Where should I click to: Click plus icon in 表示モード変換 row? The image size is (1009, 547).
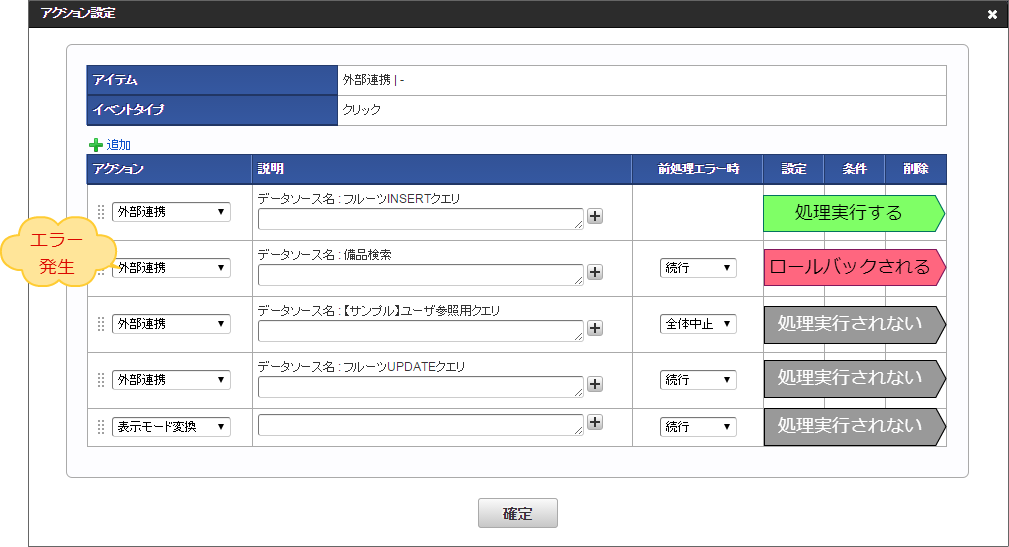pyautogui.click(x=594, y=422)
